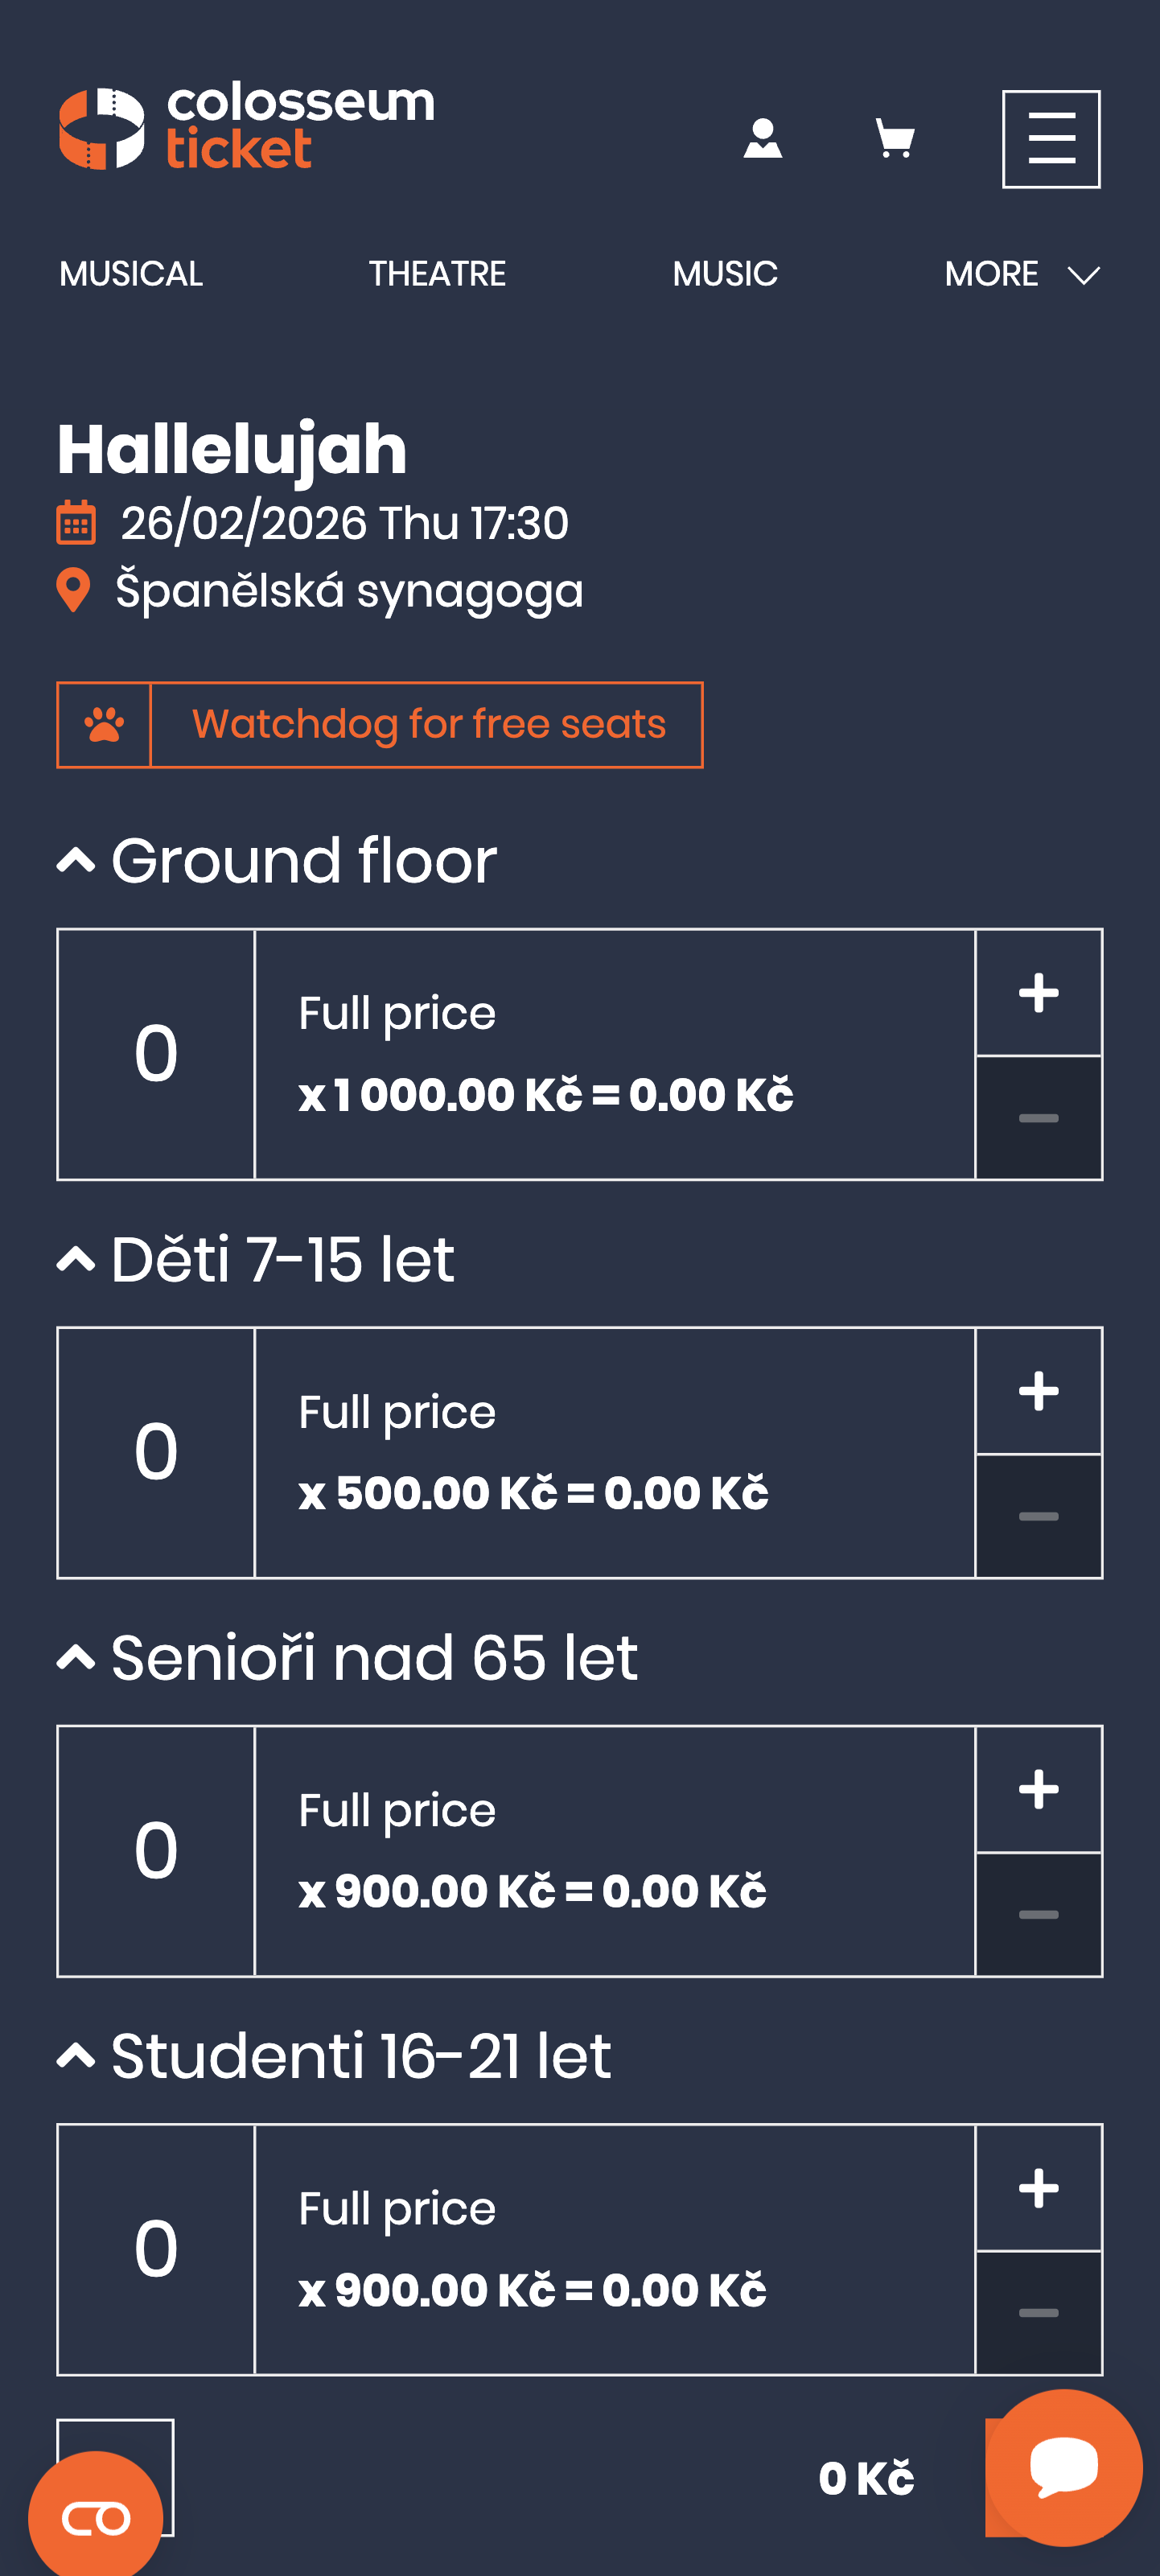Decrease Senioři nad 65 let ticket count
Image resolution: width=1160 pixels, height=2576 pixels.
tap(1038, 1914)
